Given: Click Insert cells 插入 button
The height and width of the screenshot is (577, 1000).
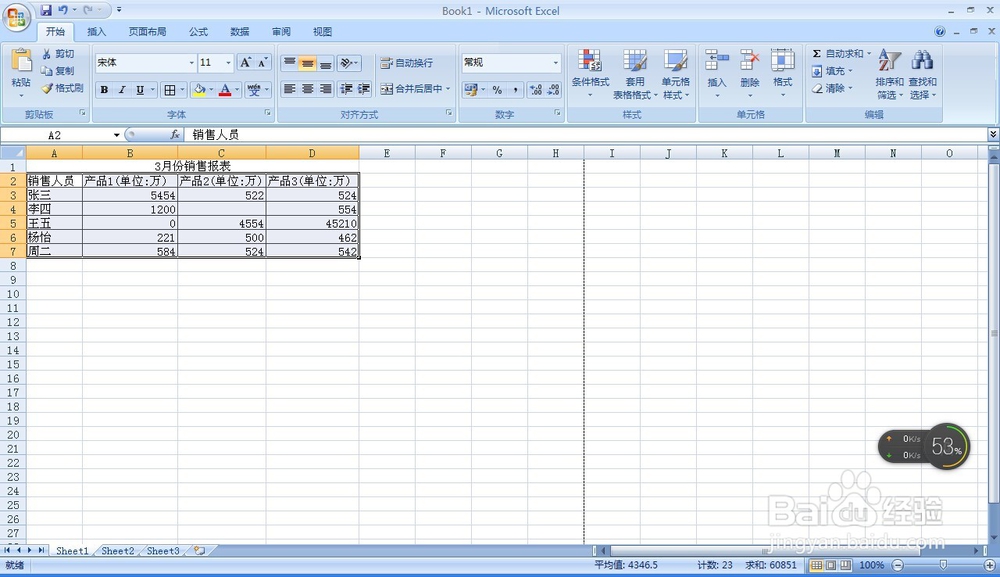Looking at the screenshot, I should coord(717,74).
